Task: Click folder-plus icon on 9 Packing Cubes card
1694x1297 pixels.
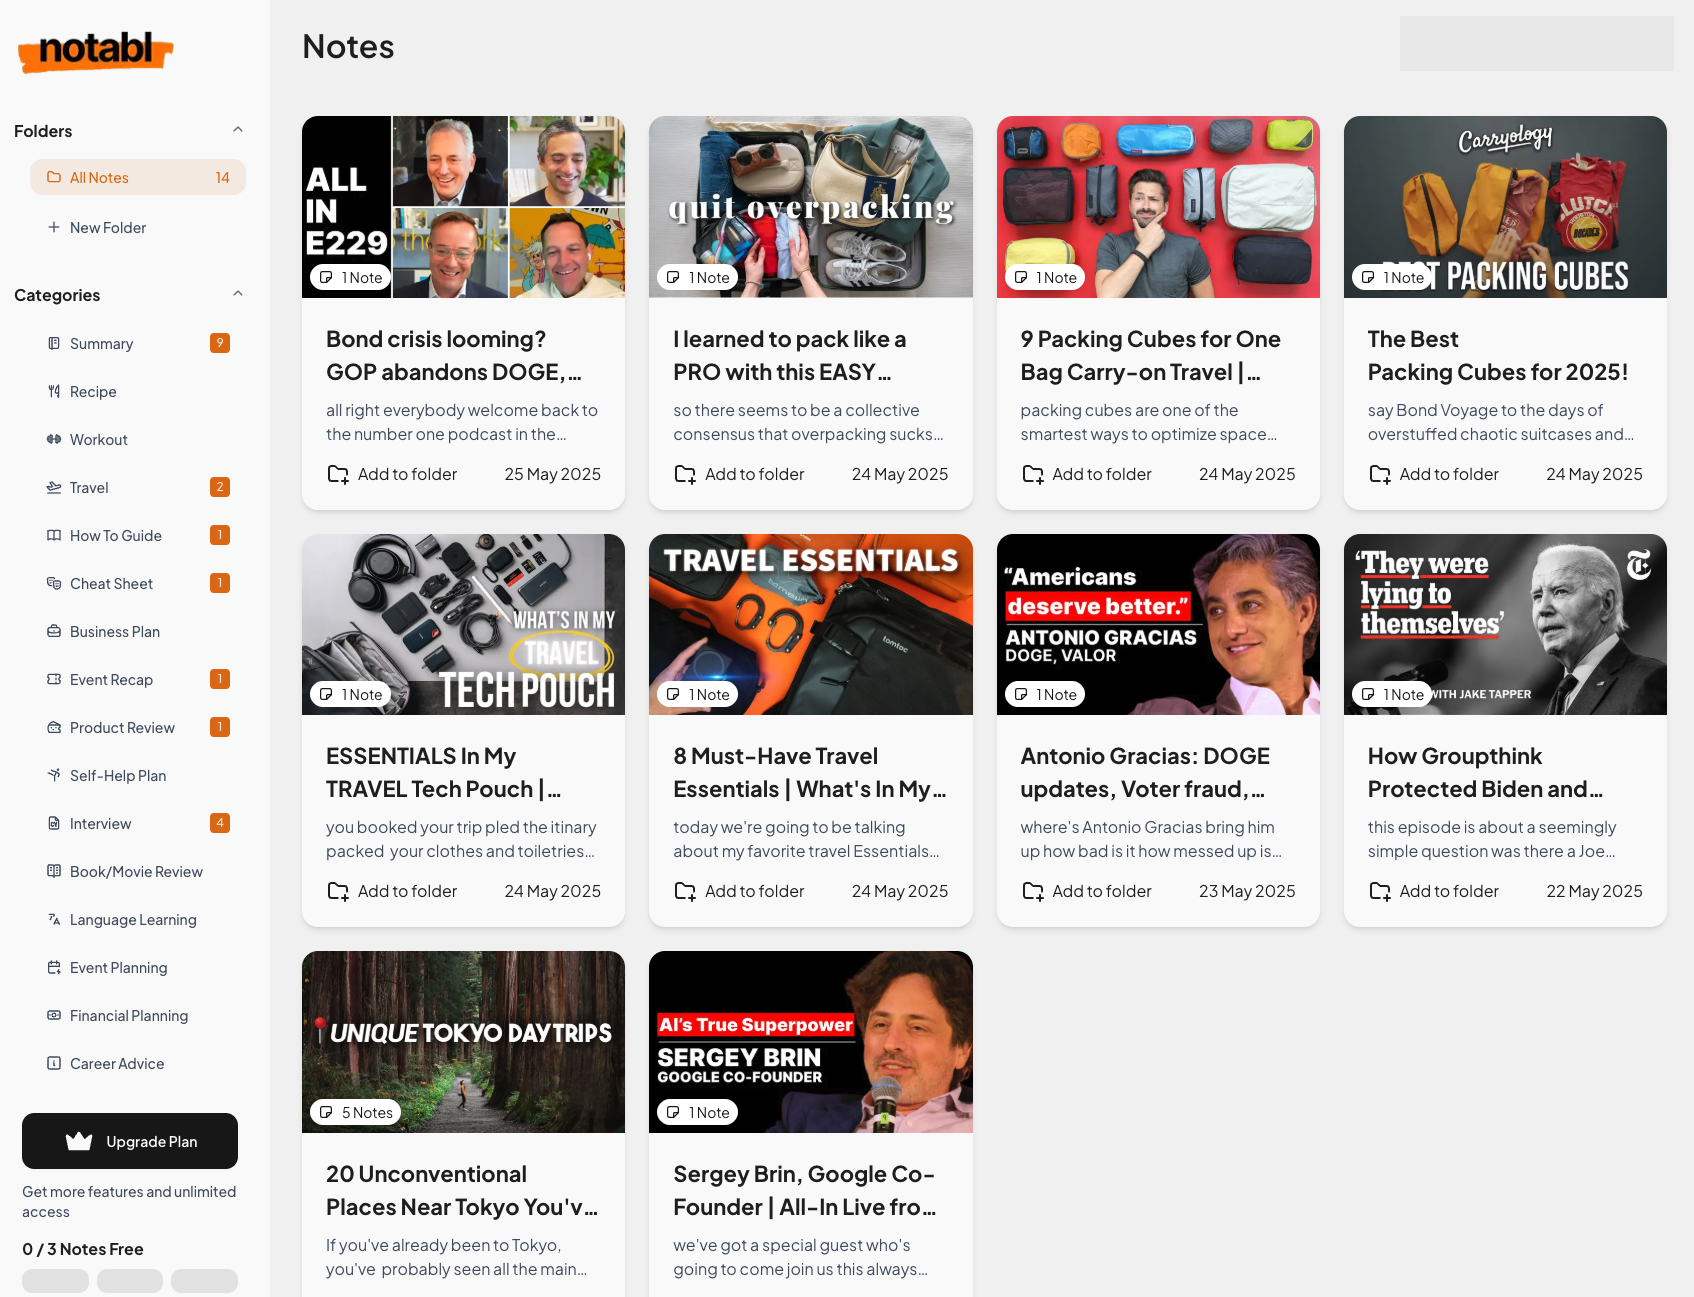Action: click(x=1033, y=474)
